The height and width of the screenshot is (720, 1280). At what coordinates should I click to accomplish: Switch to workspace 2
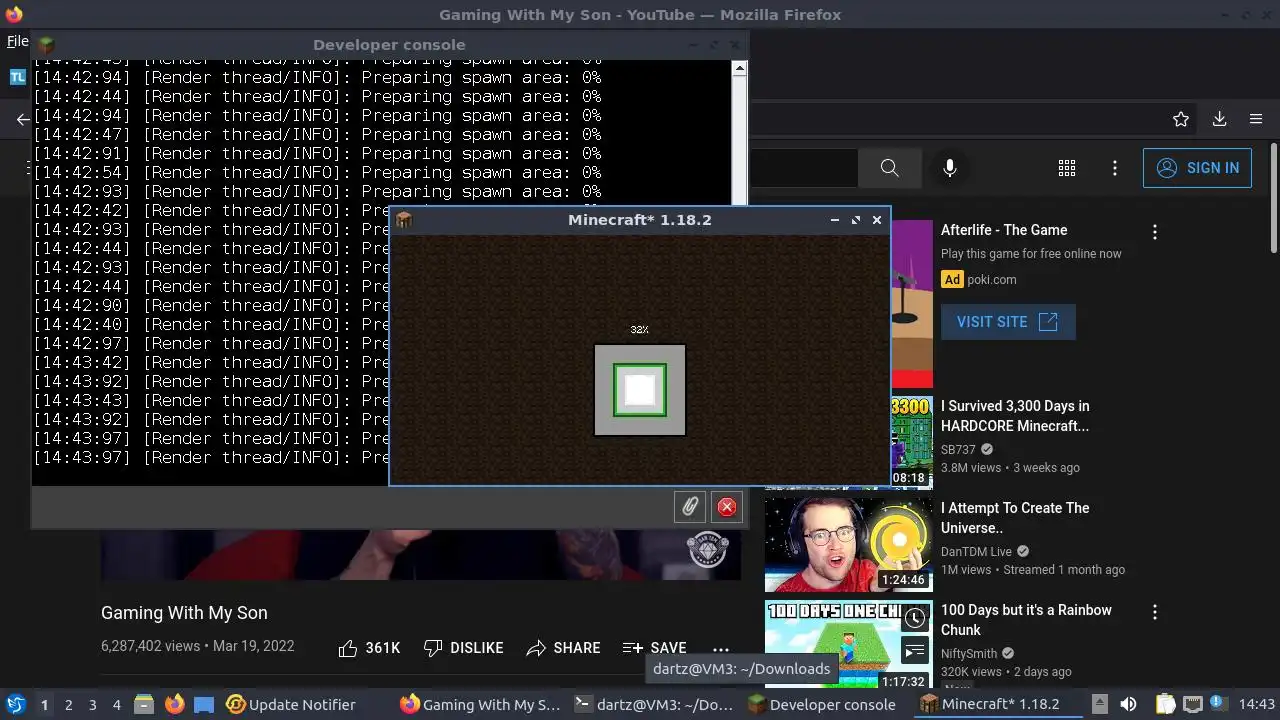[x=68, y=704]
